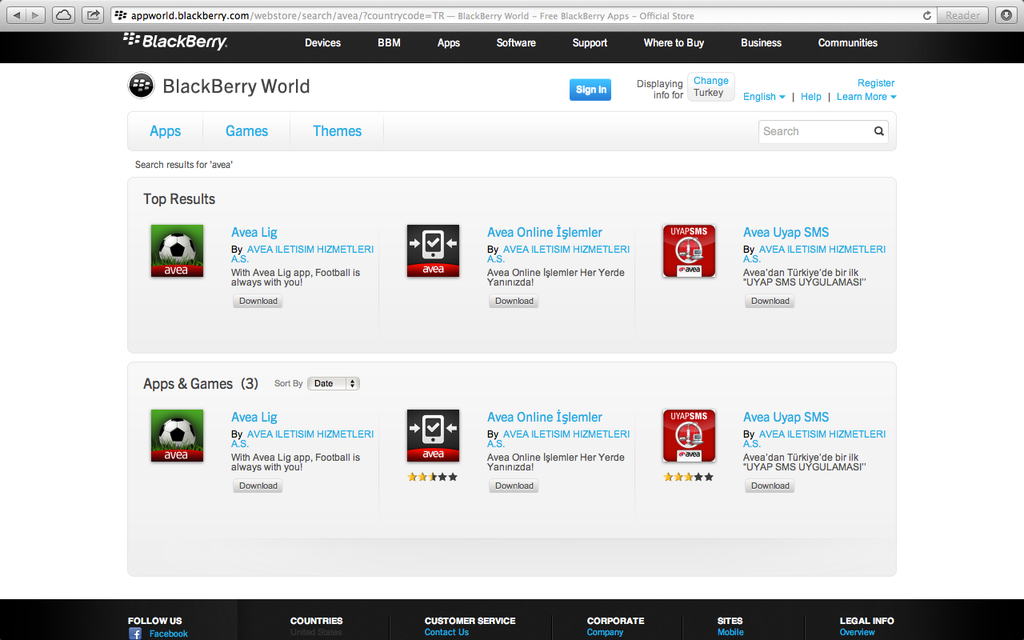Open the Avea Online İşlemler icon in Top Results

point(433,250)
